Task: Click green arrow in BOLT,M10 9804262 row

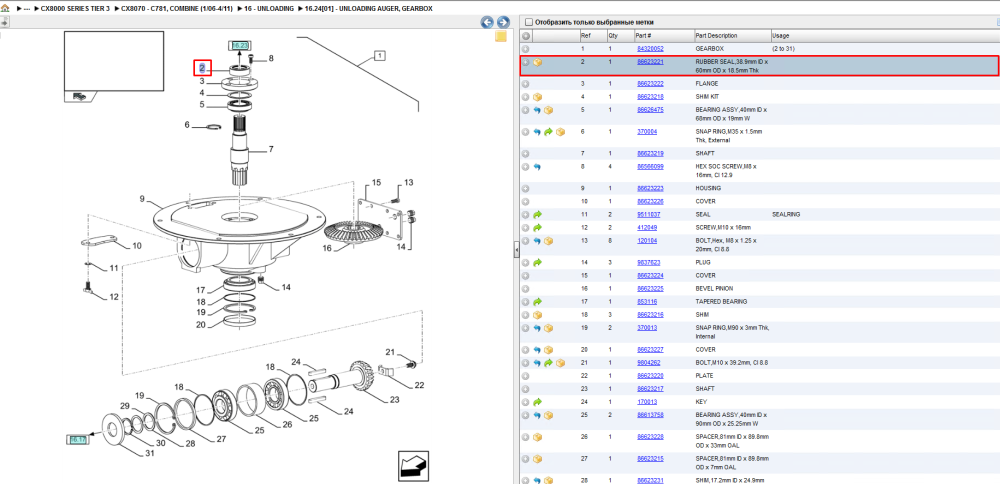Action: tap(549, 363)
